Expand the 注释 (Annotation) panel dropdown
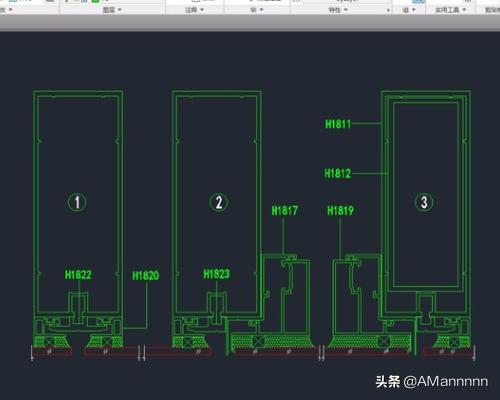Viewport: 500px width, 400px height. click(x=194, y=10)
